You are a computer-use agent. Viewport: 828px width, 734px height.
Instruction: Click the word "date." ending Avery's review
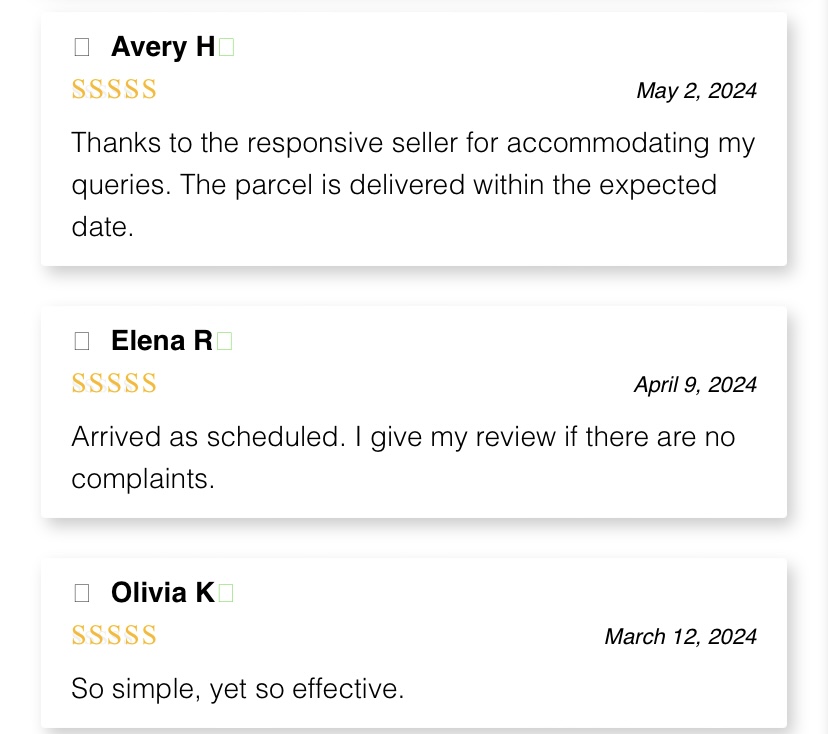(102, 227)
